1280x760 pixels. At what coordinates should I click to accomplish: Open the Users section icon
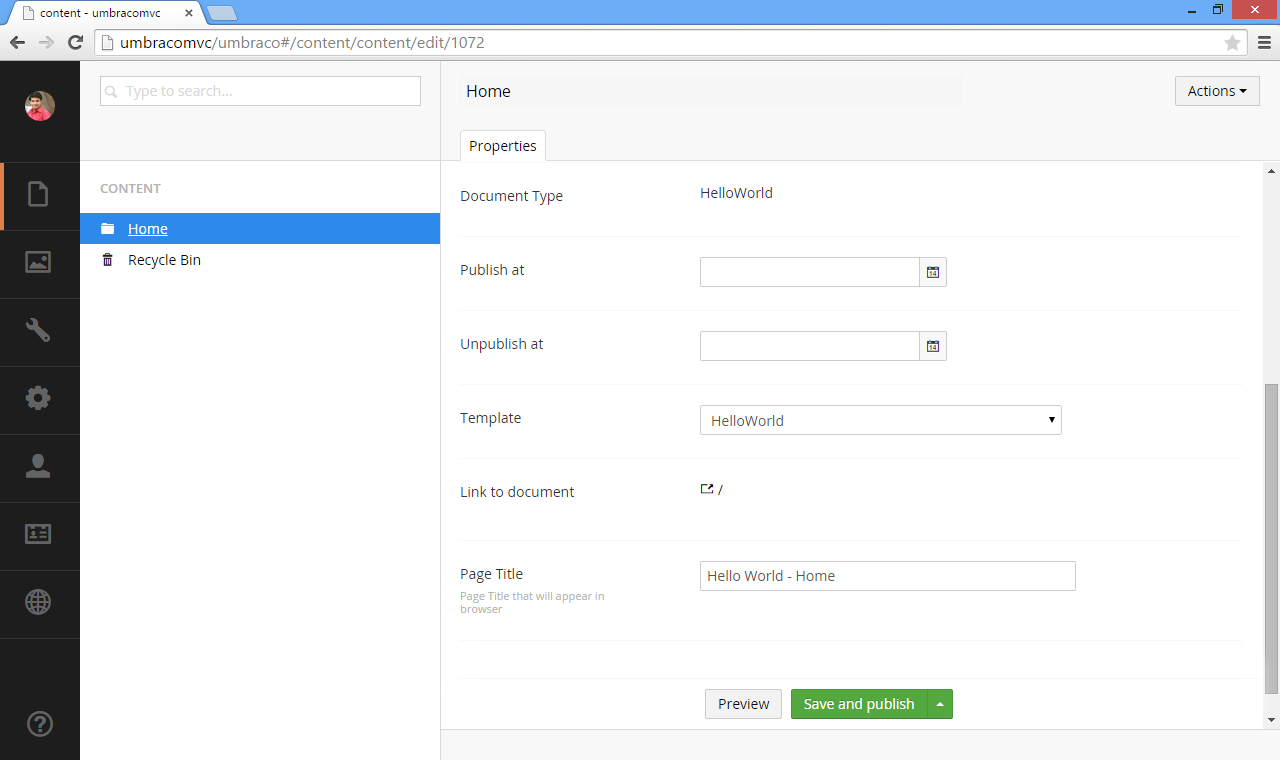[x=38, y=466]
